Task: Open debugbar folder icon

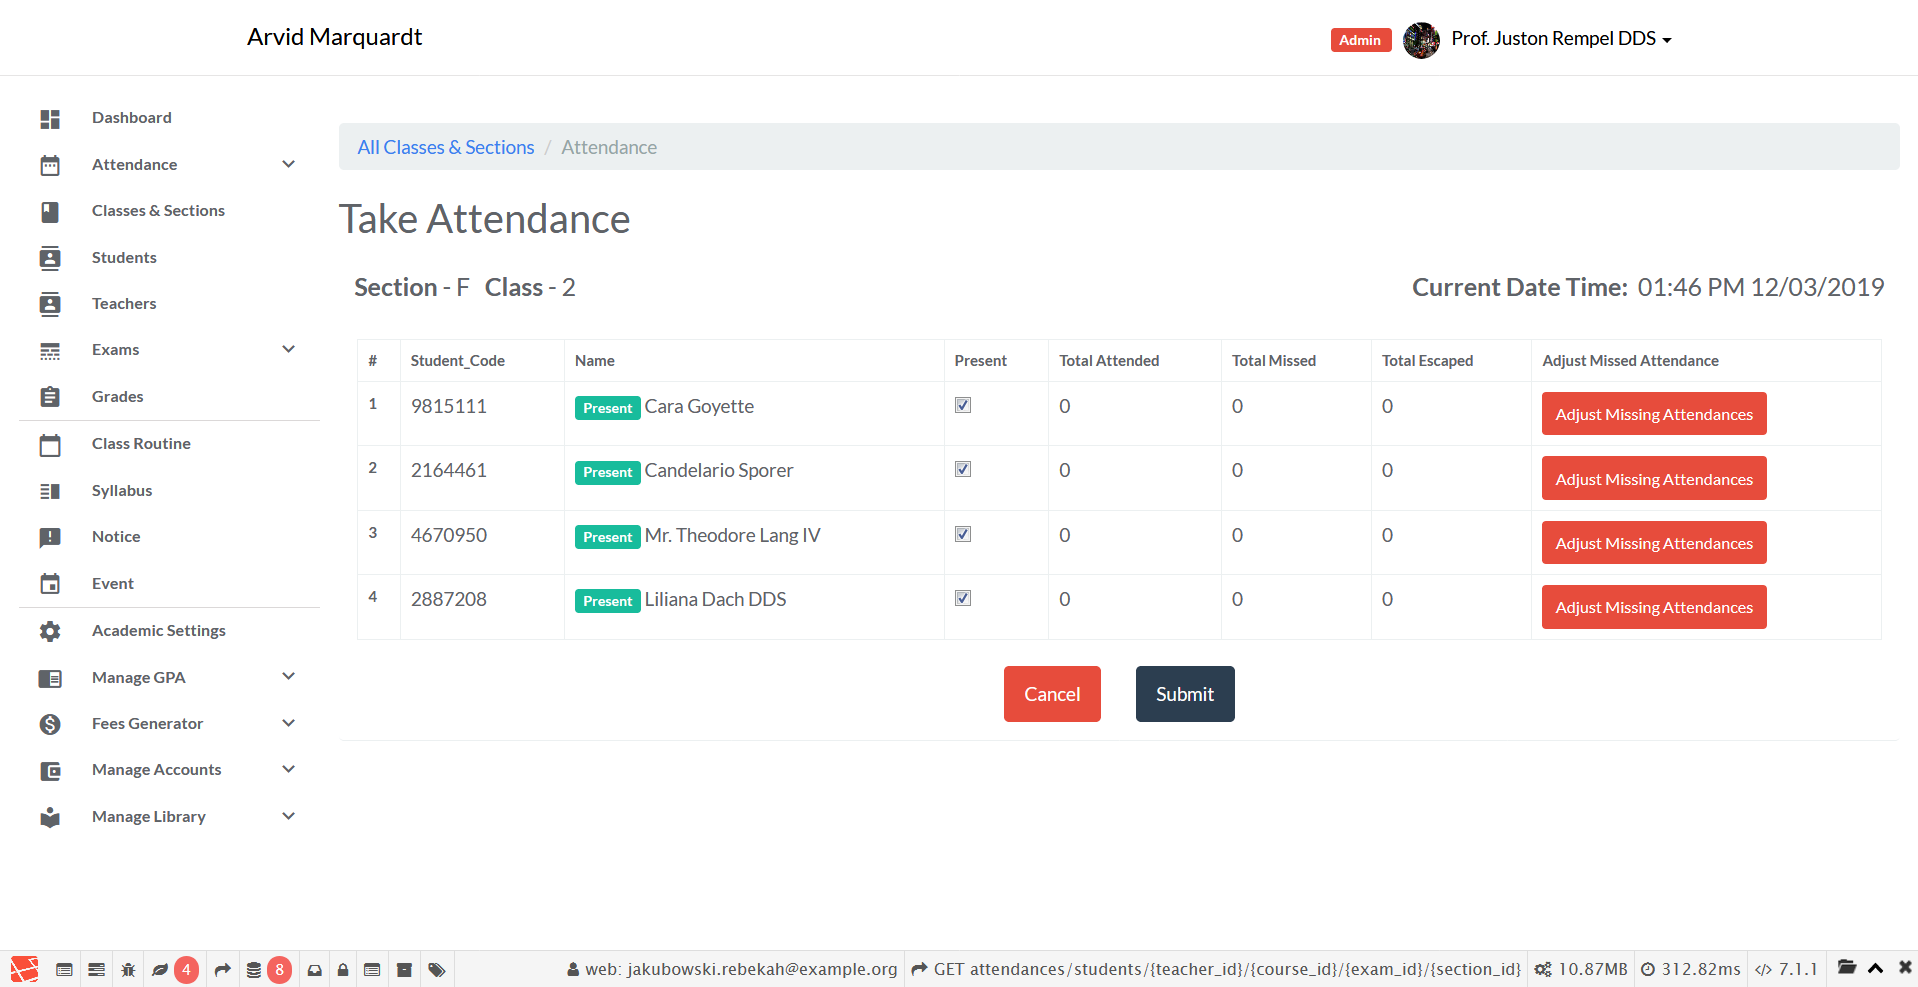Action: pos(1847,967)
